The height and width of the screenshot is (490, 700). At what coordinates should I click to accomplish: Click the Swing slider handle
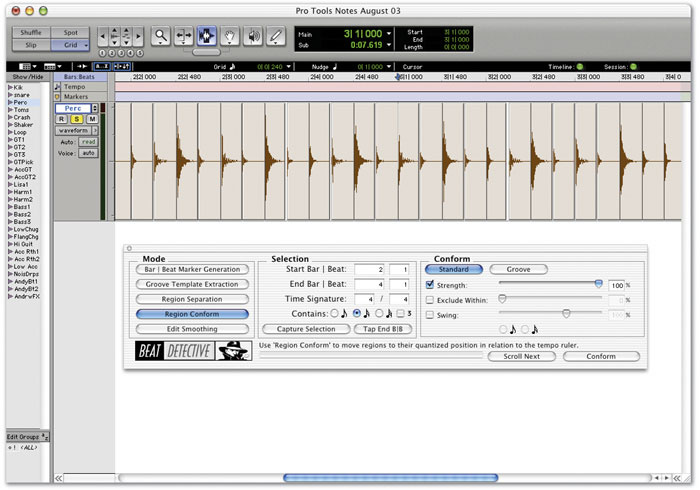coord(566,313)
